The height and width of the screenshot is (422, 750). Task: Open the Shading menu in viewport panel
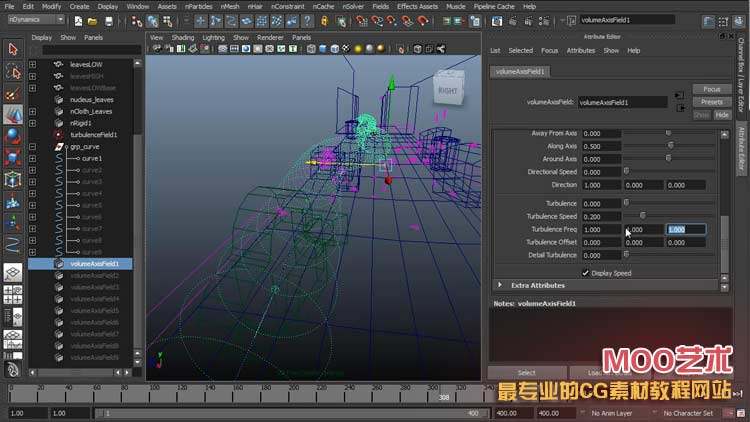tap(183, 37)
